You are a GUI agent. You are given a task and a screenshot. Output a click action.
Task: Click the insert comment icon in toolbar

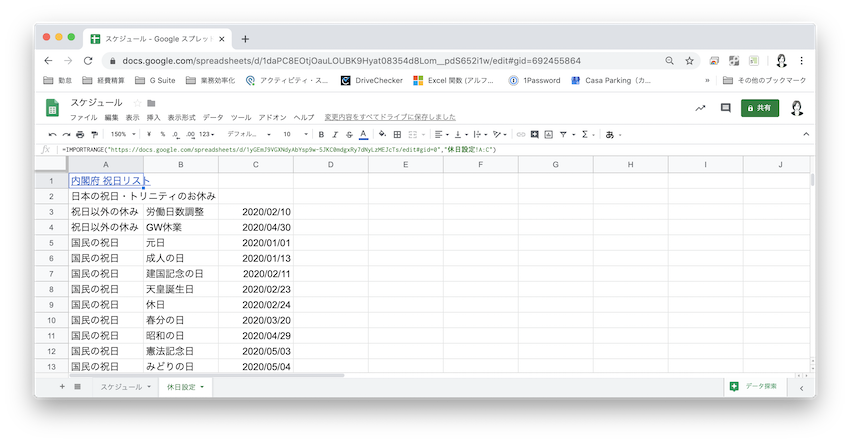click(x=534, y=134)
